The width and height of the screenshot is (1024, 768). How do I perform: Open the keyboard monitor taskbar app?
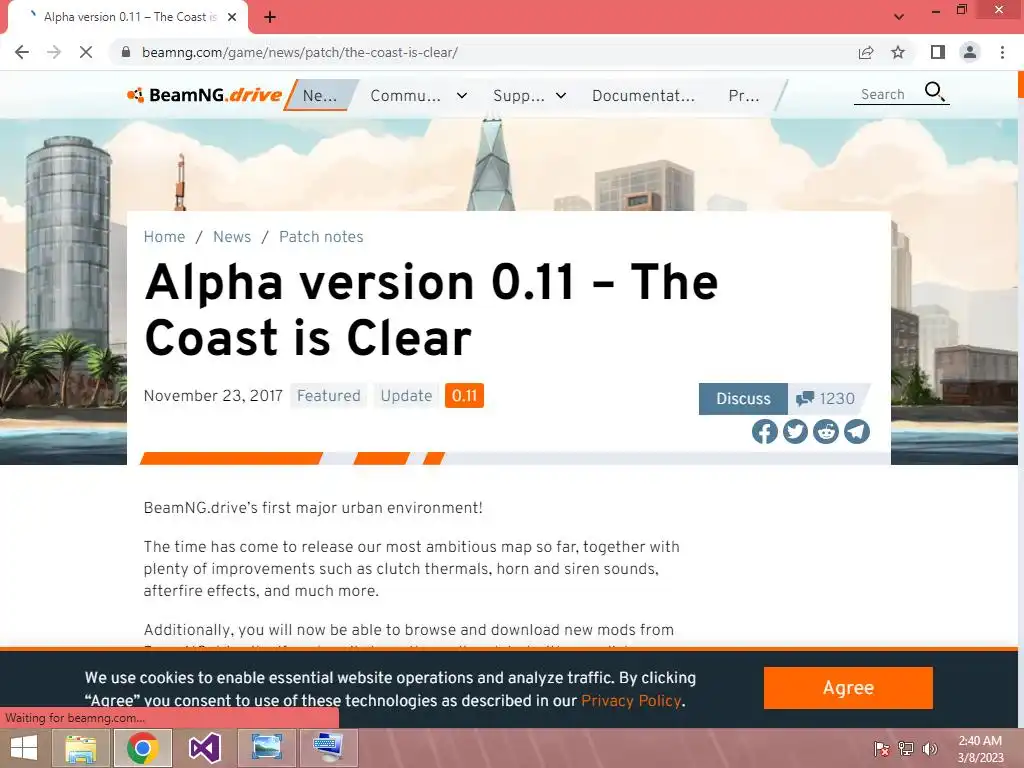[328, 748]
